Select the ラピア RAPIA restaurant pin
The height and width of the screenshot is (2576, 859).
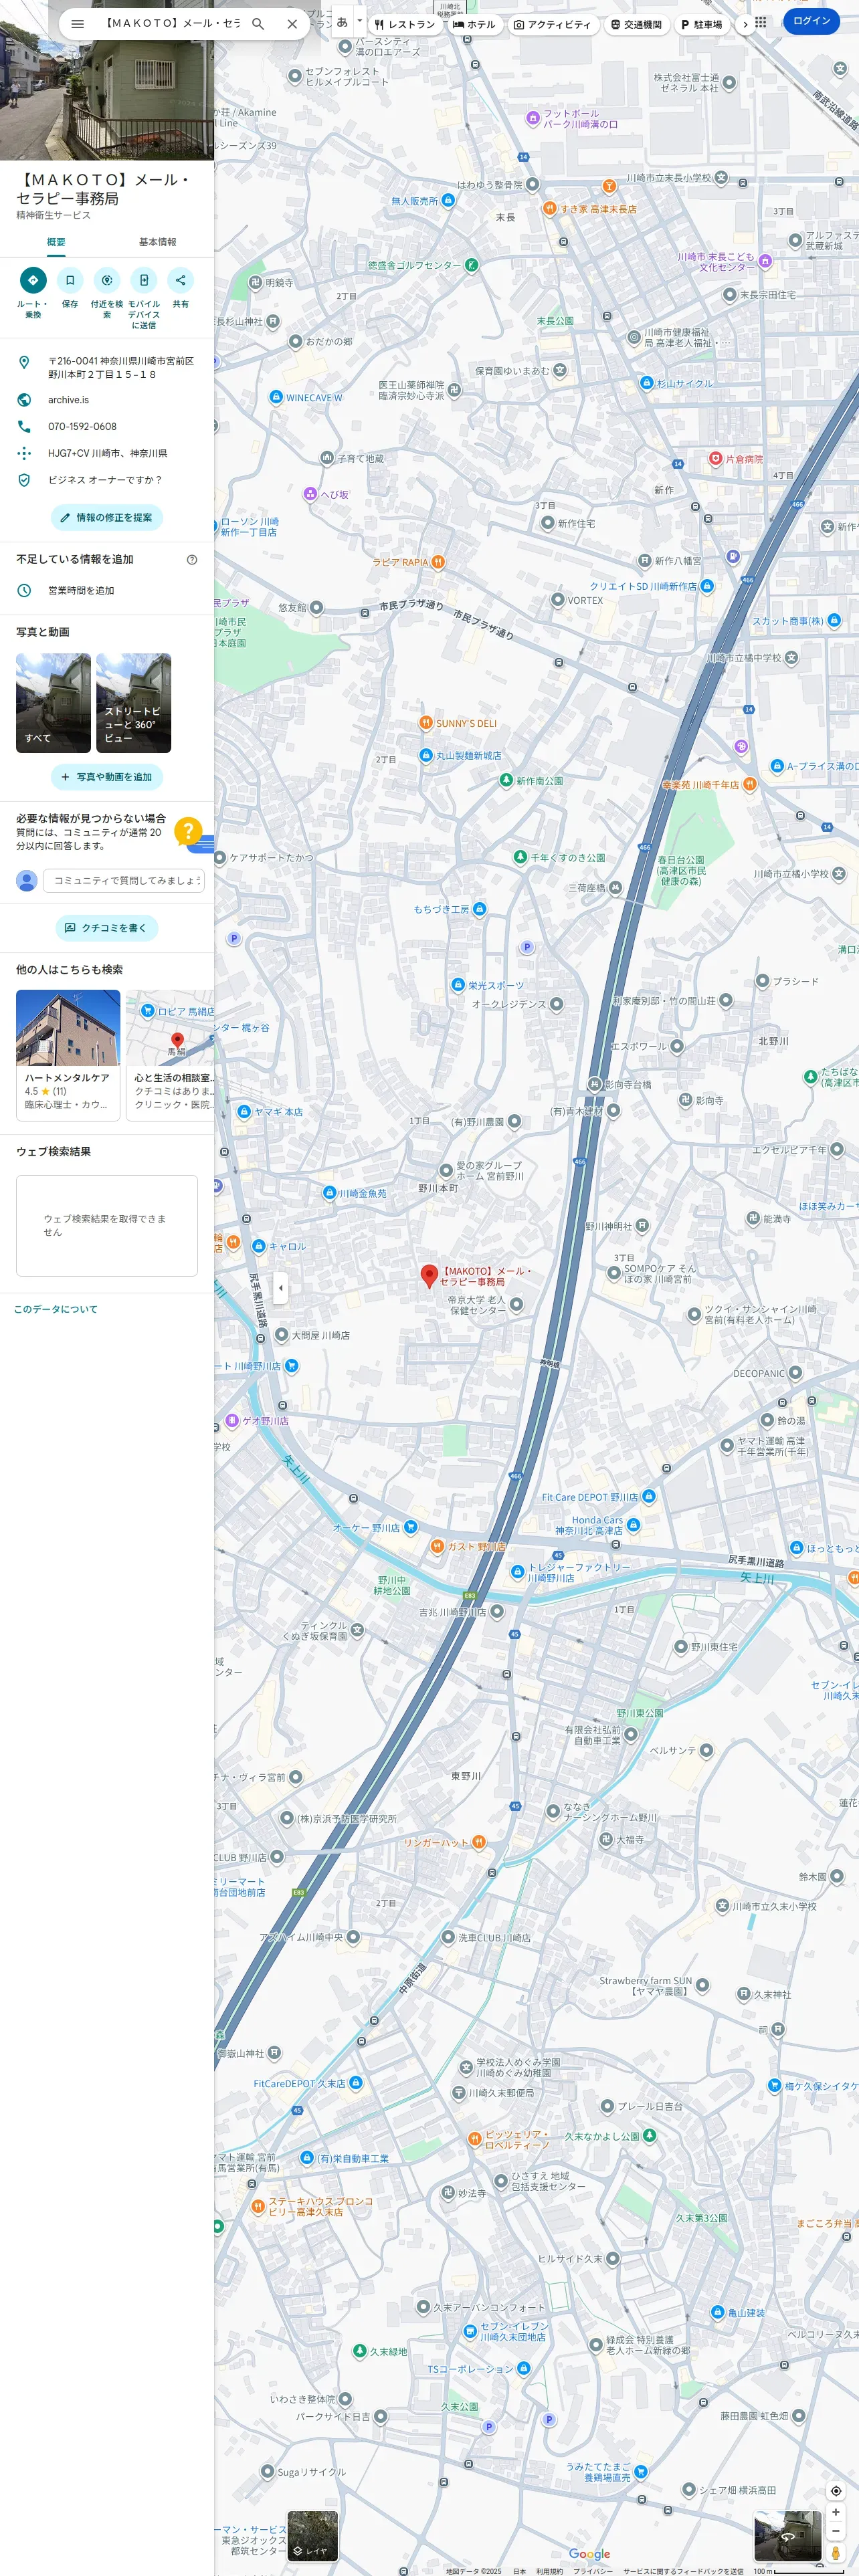click(437, 562)
